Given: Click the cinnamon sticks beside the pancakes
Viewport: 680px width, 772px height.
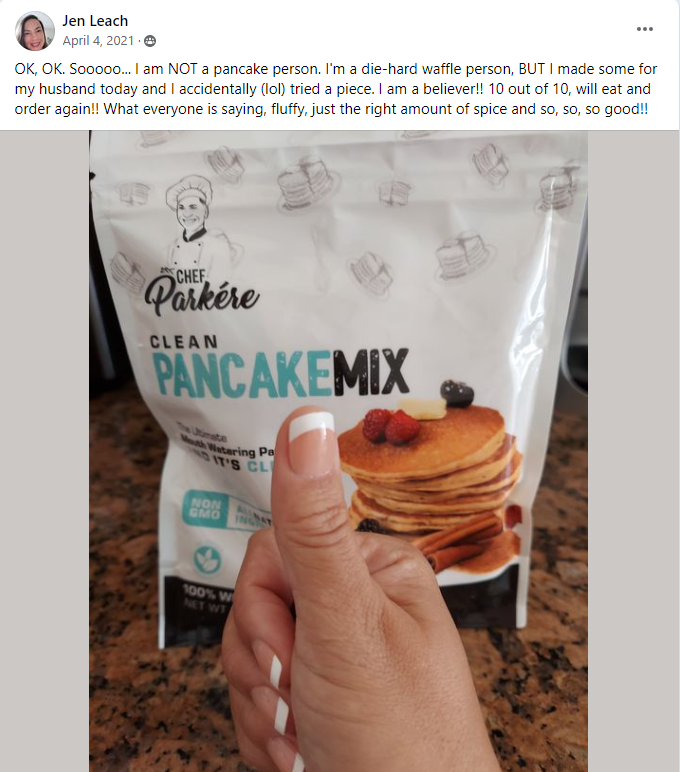Looking at the screenshot, I should click(x=458, y=541).
